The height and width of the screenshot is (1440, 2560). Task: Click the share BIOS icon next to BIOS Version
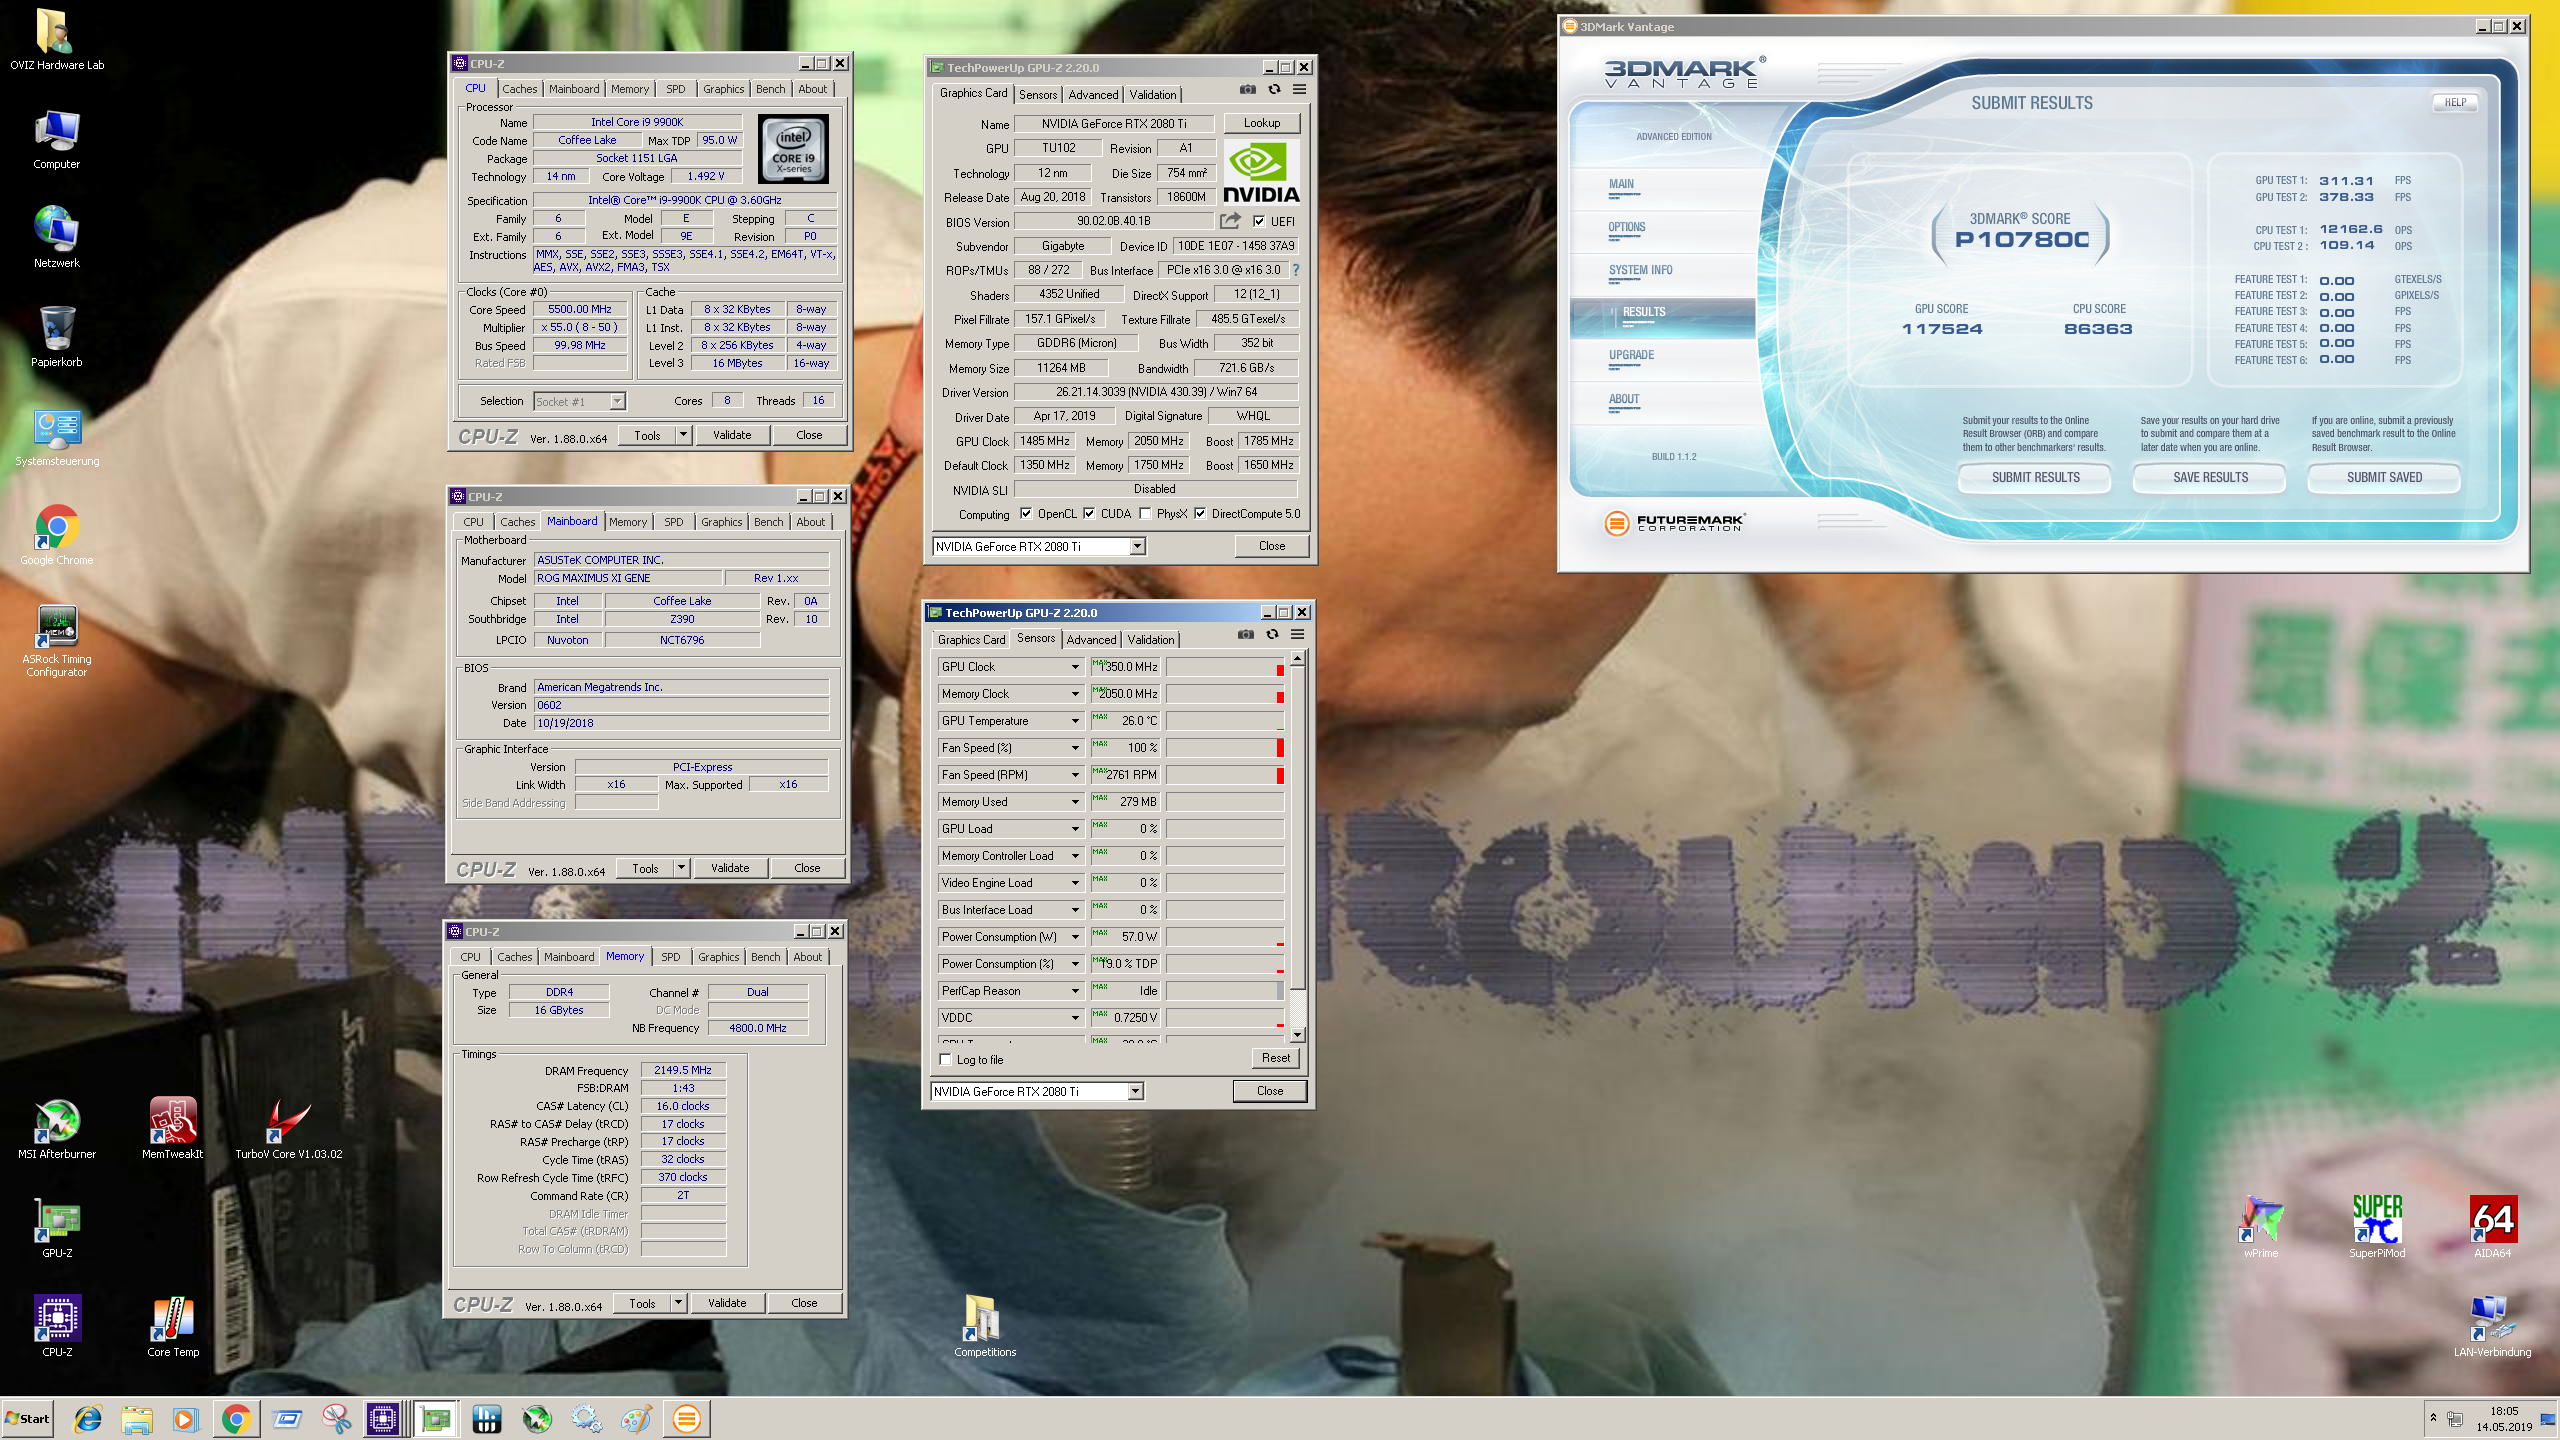pos(1230,220)
